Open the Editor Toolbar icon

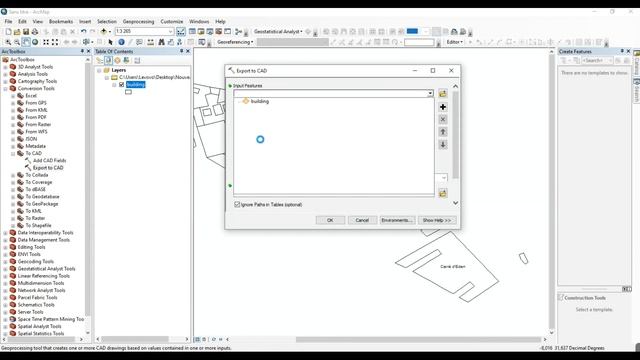click(181, 31)
